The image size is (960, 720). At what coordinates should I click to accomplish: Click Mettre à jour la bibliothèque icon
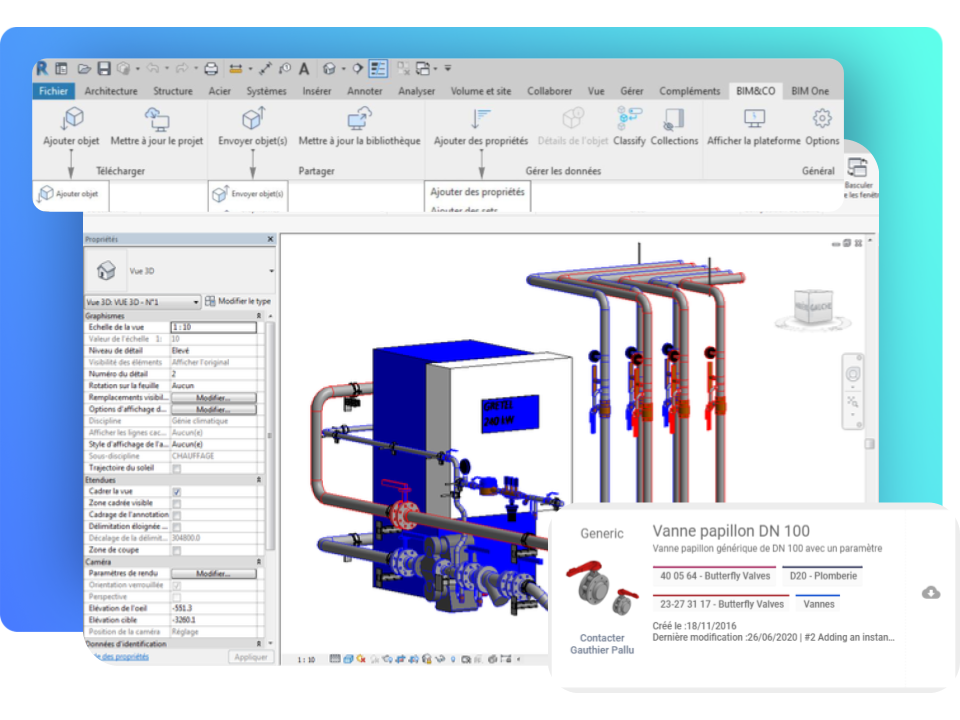(x=359, y=118)
